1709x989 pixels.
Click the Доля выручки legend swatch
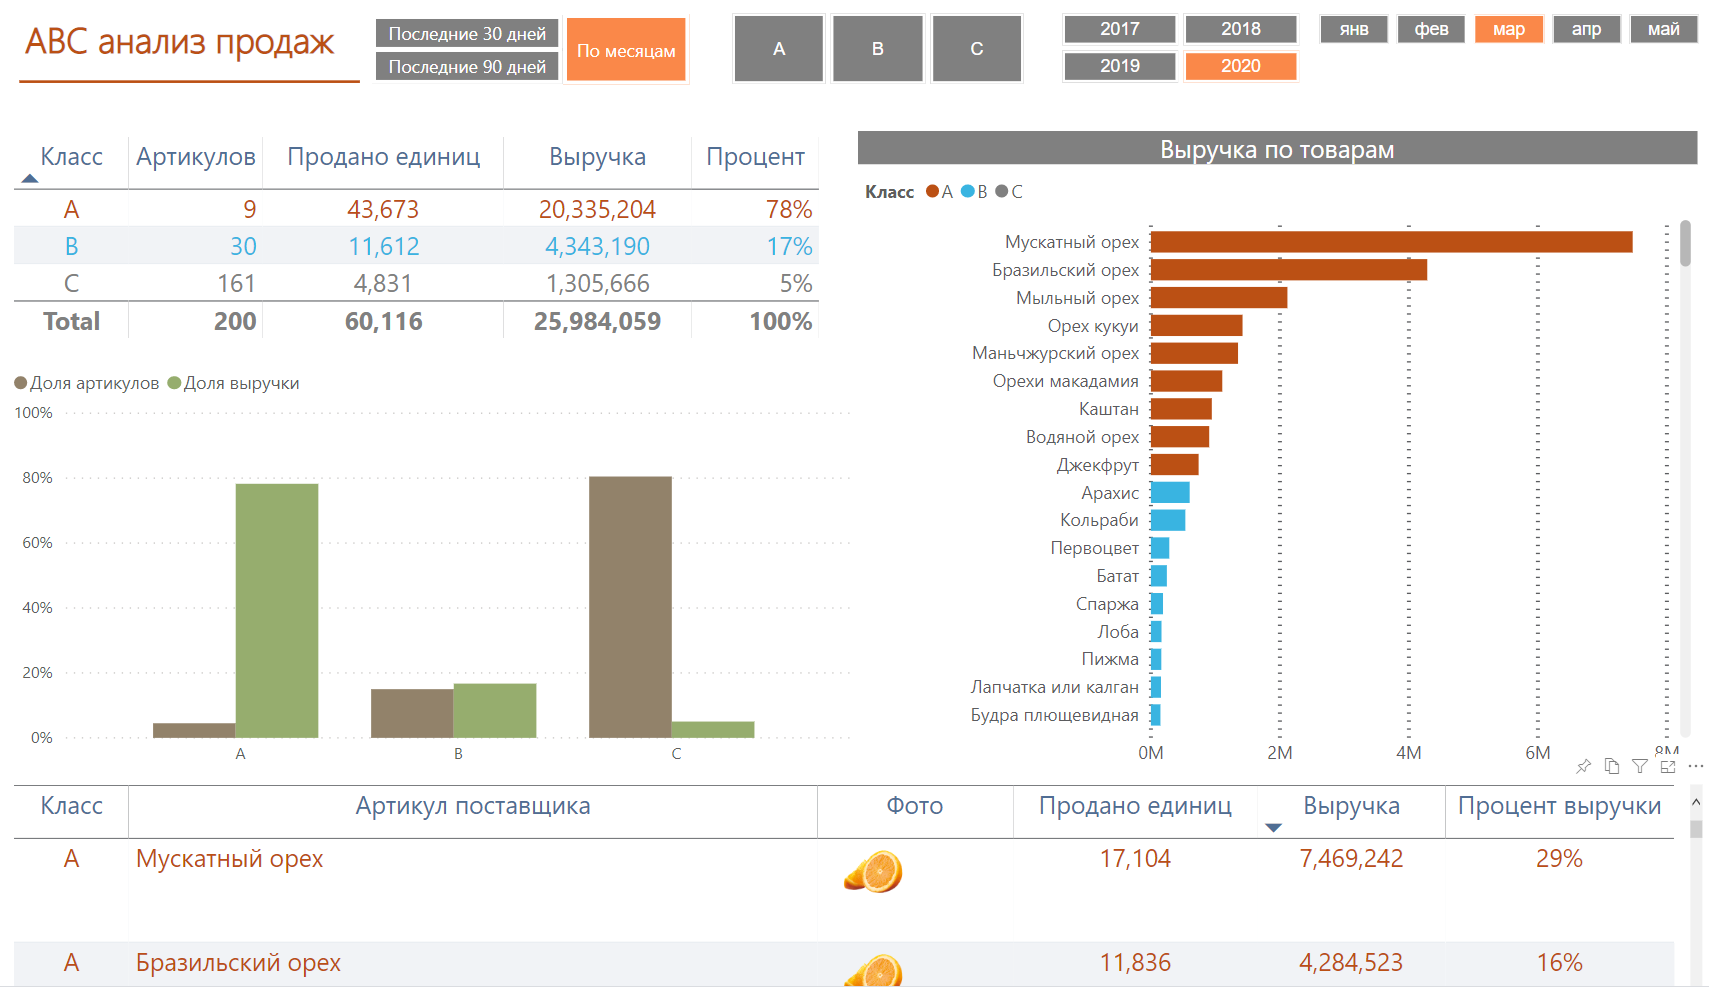174,383
